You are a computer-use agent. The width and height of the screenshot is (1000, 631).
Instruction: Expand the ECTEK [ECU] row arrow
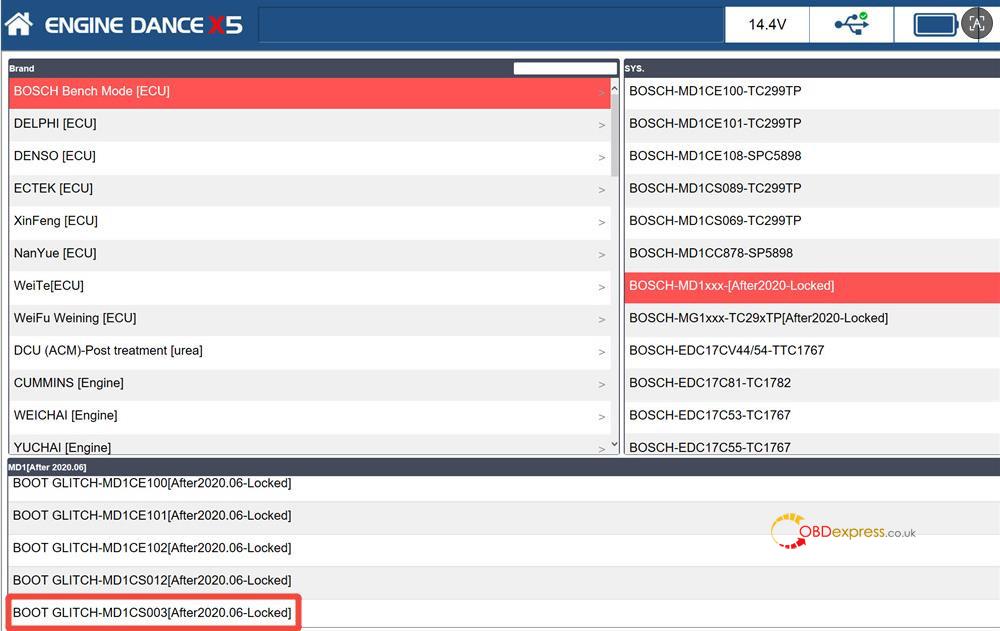tap(601, 190)
